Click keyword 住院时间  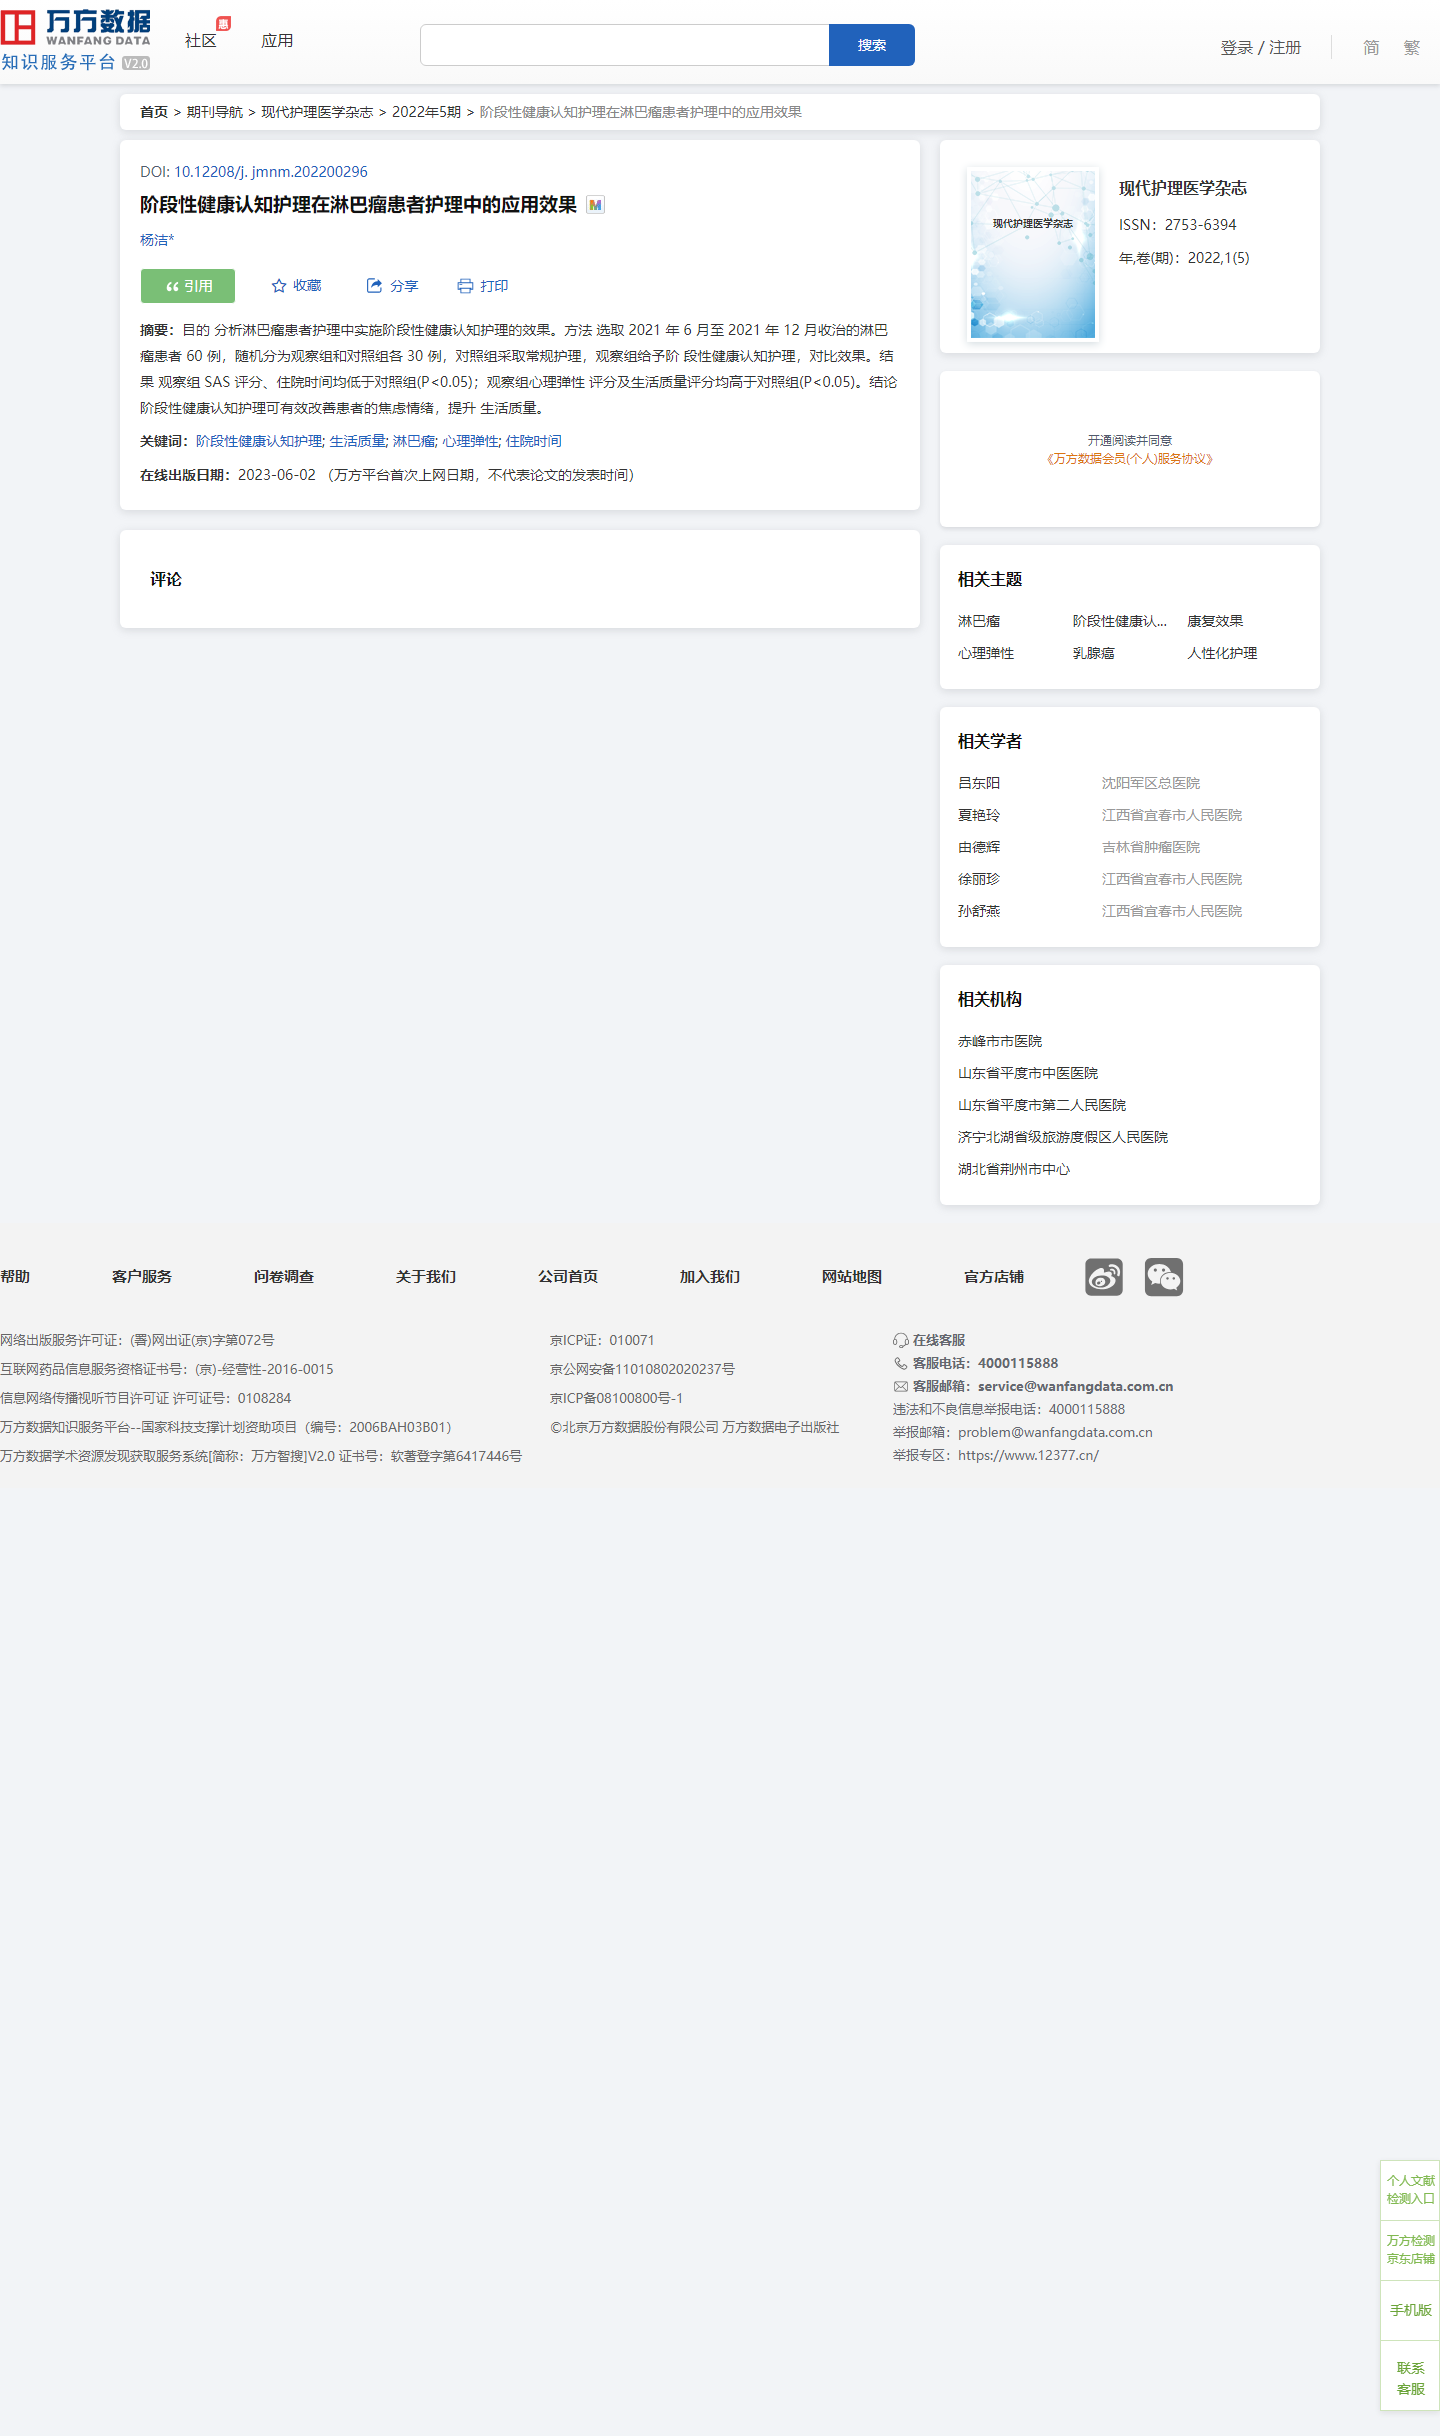(x=533, y=441)
